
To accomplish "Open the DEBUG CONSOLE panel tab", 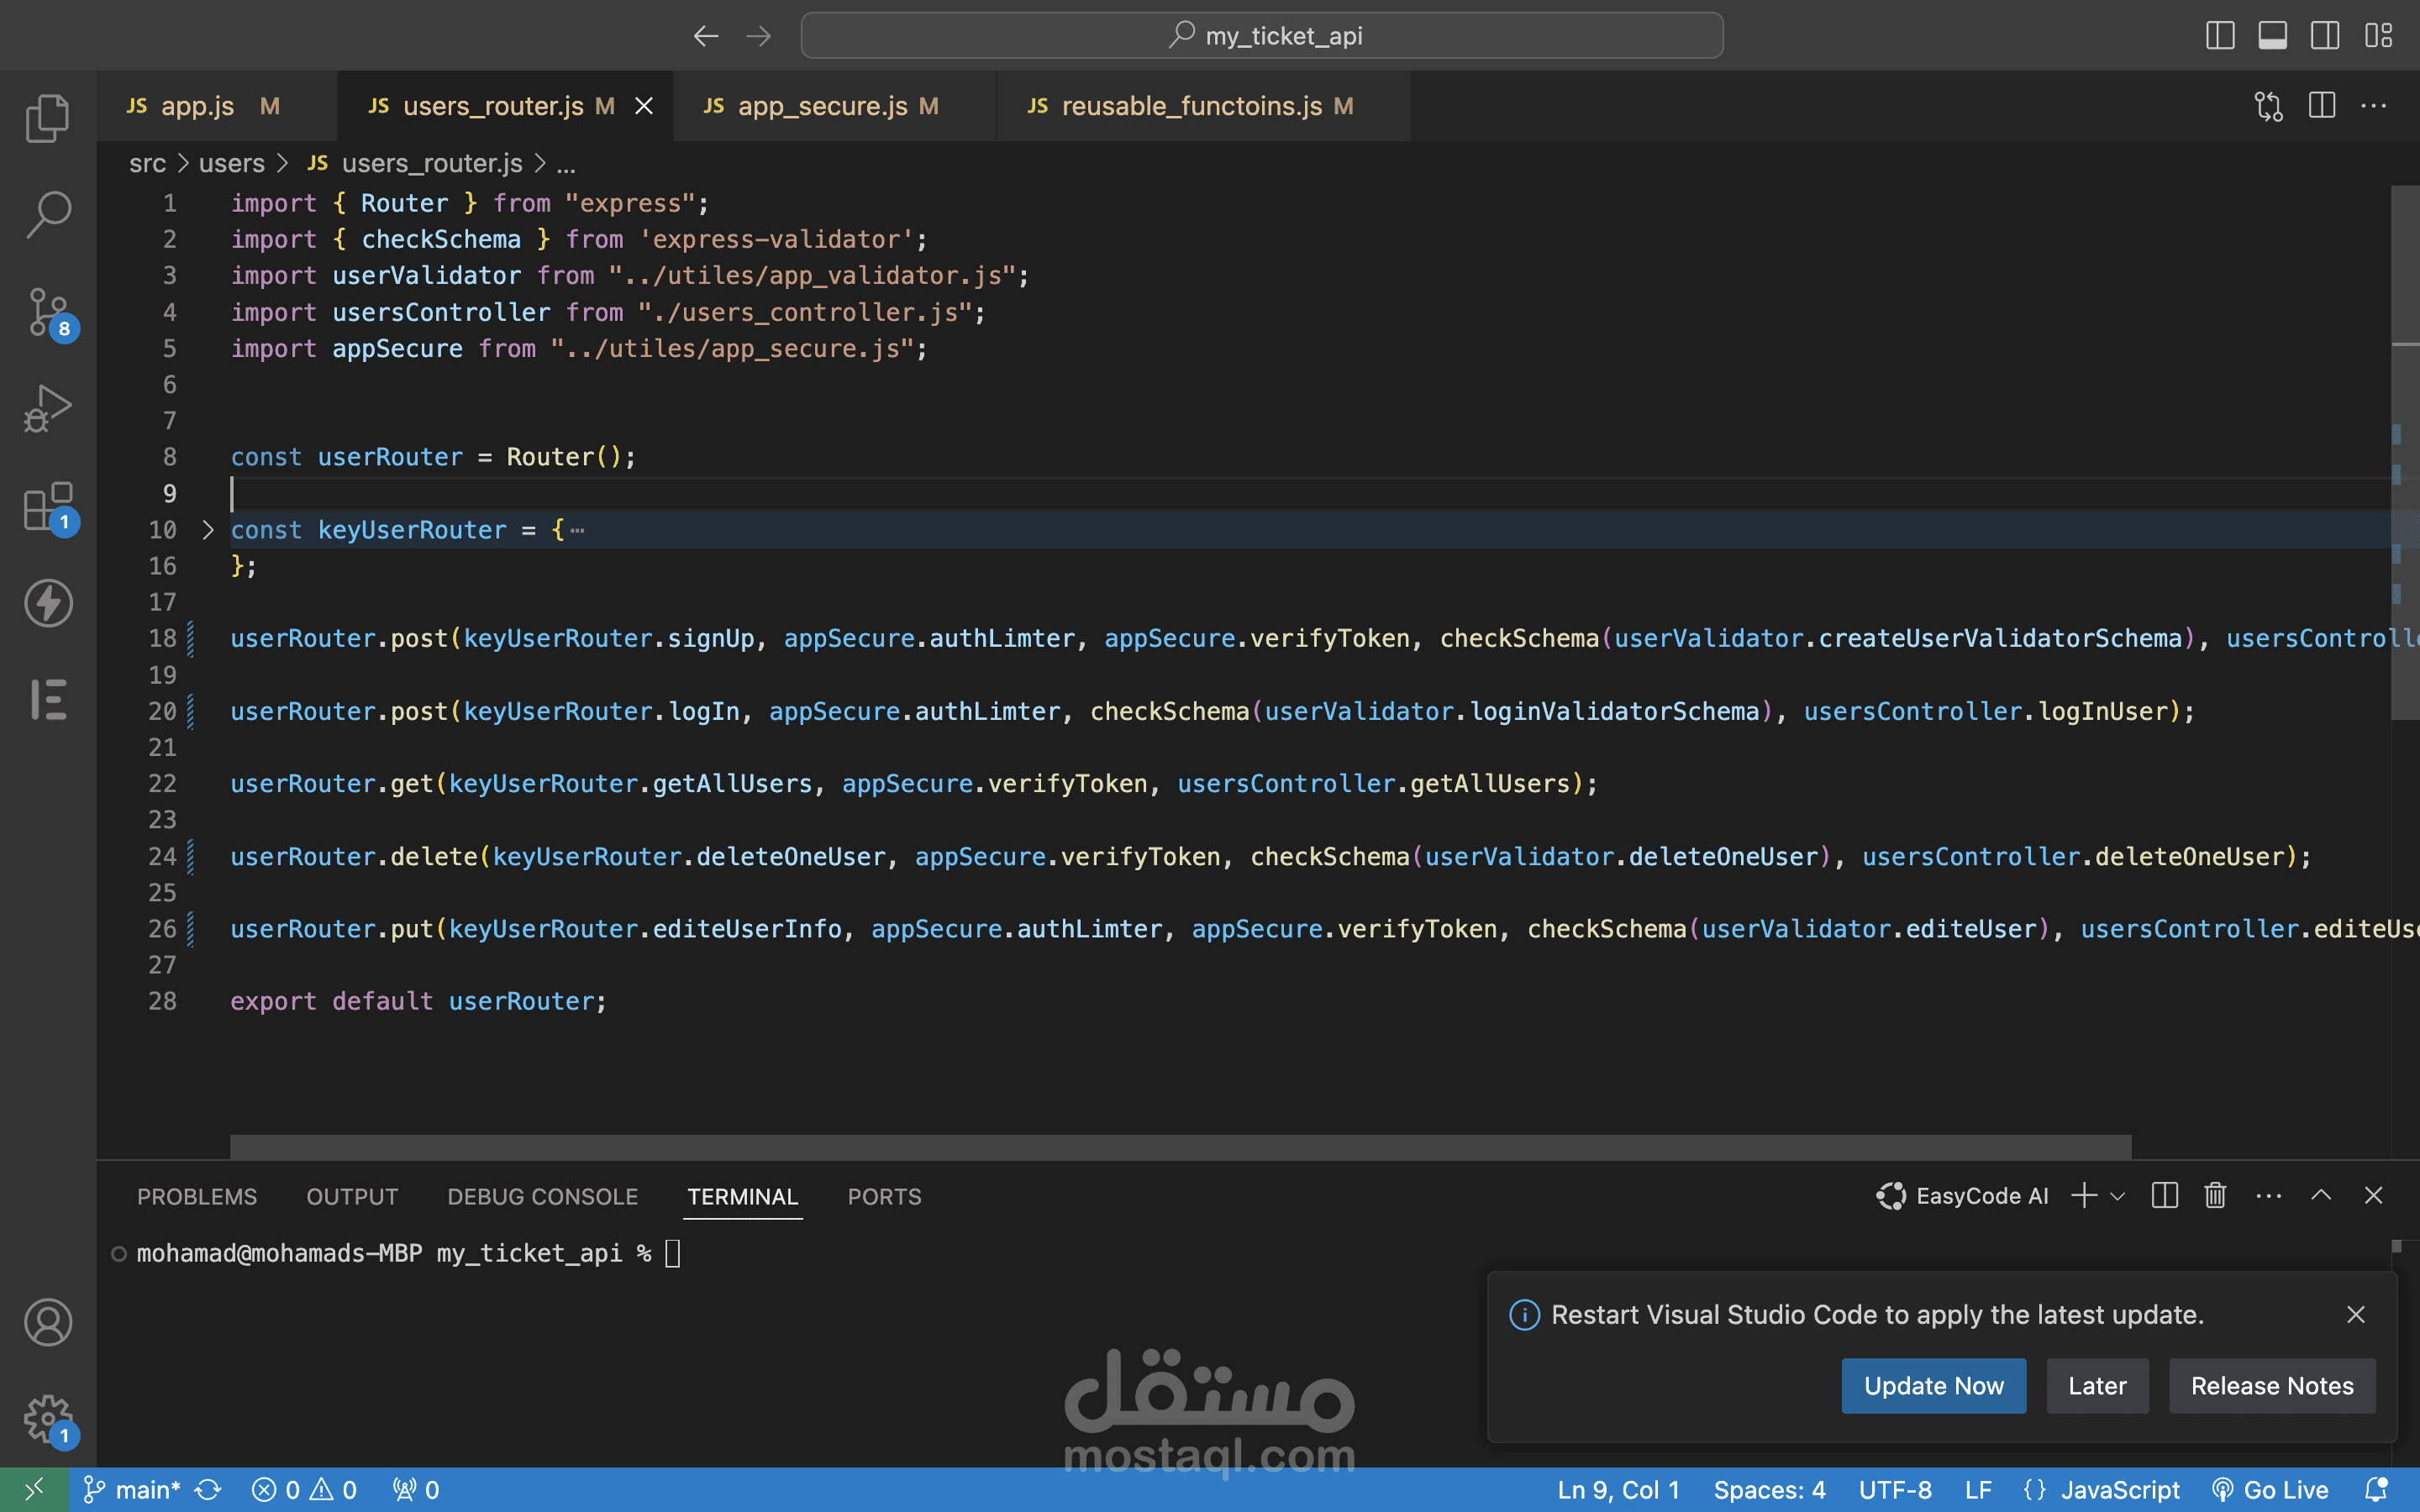I will (x=542, y=1196).
